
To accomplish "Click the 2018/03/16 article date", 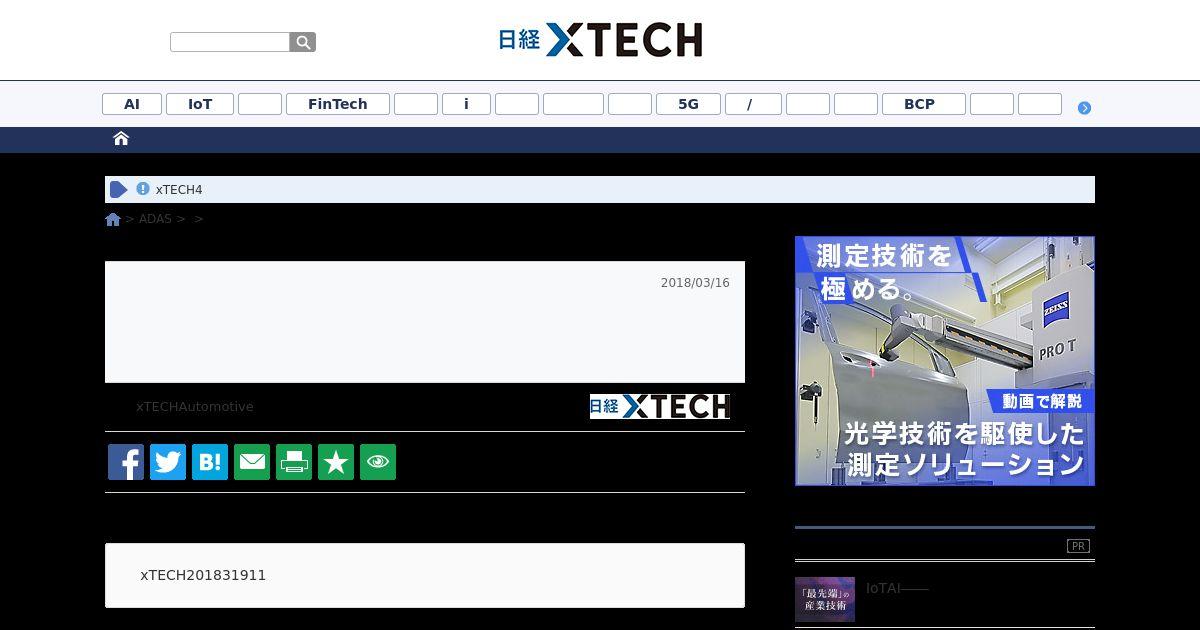I will (695, 283).
